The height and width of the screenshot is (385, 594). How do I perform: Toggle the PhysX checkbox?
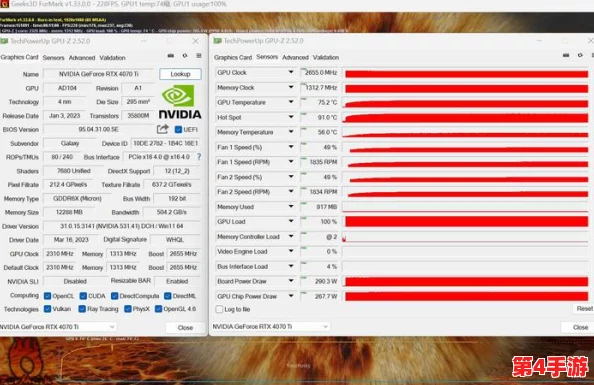[128, 309]
